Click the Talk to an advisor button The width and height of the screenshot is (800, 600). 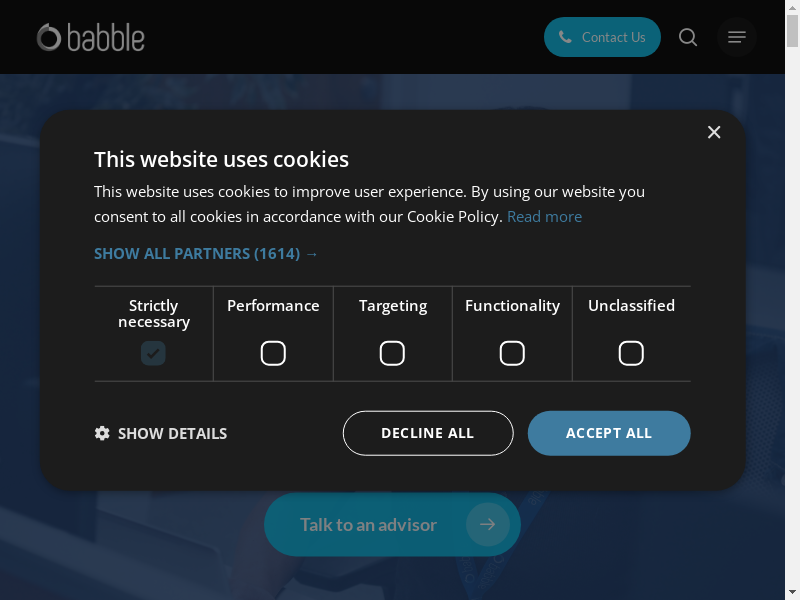(368, 524)
